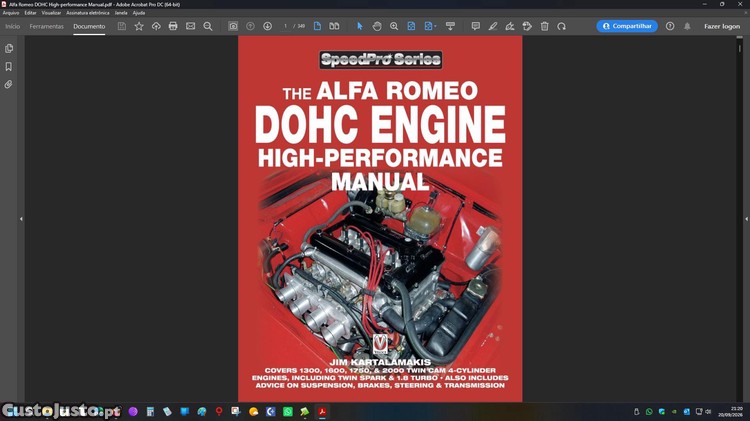750x421 pixels.
Task: Delete page with the trash can icon
Action: point(544,26)
